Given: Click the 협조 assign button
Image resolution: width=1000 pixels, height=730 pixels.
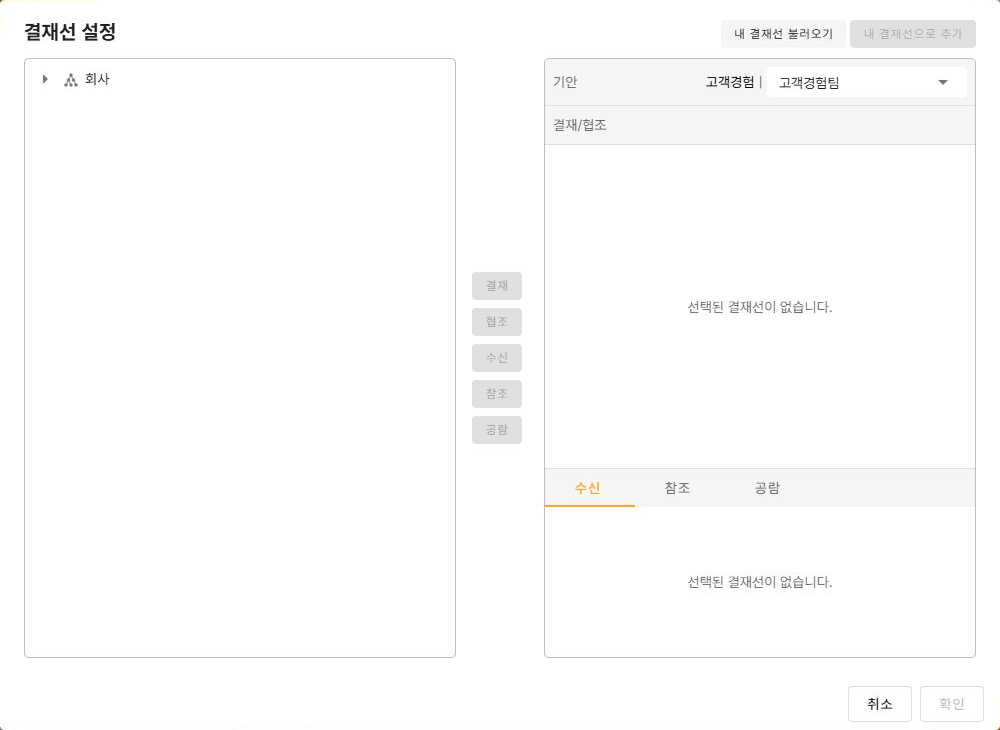Looking at the screenshot, I should pyautogui.click(x=497, y=322).
